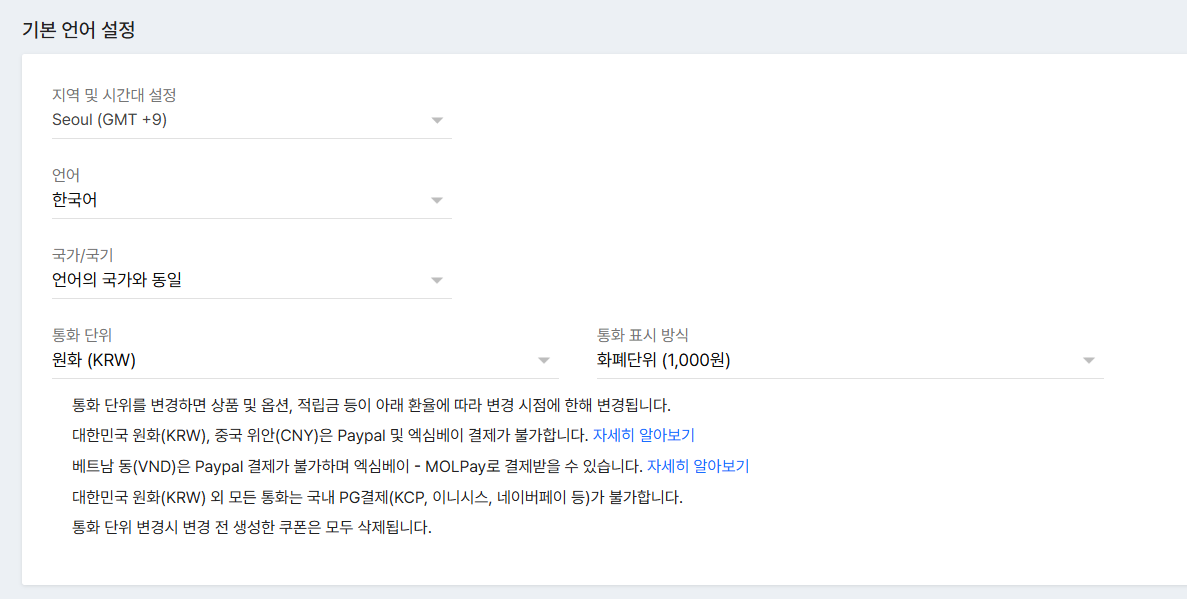
Task: Click the 통화 표시 방식 field label
Action: [643, 335]
